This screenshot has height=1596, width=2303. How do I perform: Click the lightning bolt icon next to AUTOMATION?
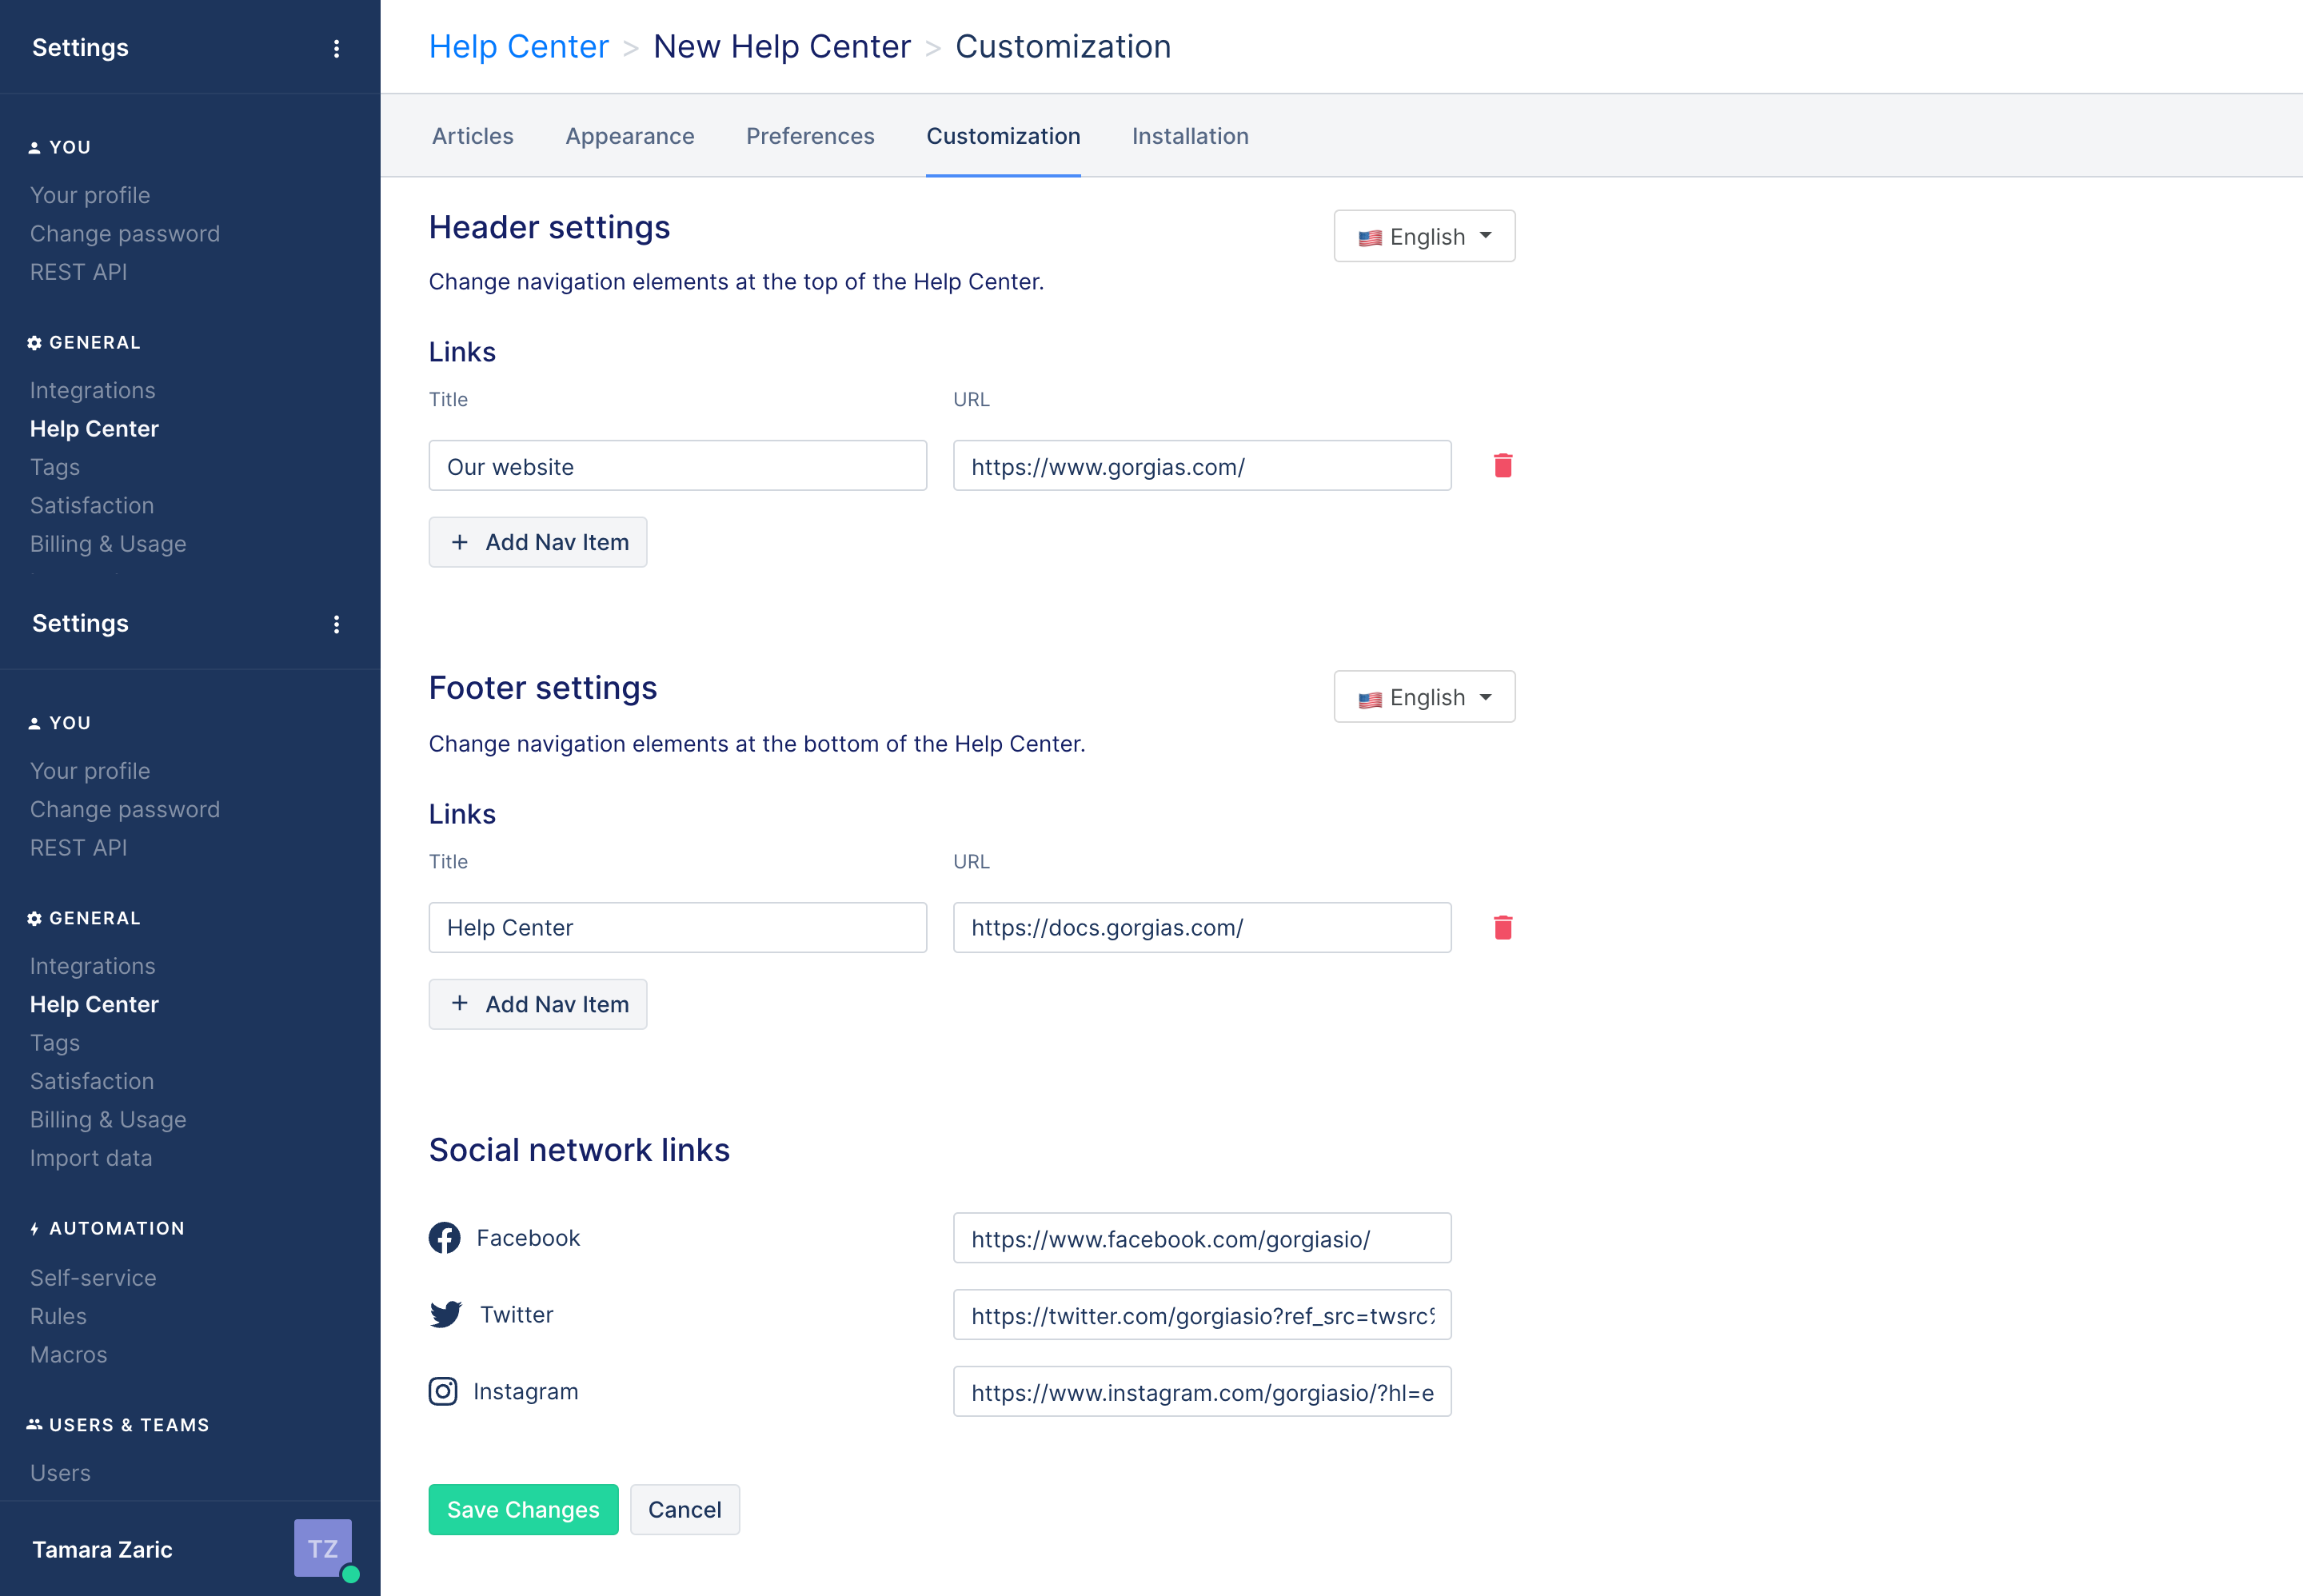pyautogui.click(x=34, y=1229)
